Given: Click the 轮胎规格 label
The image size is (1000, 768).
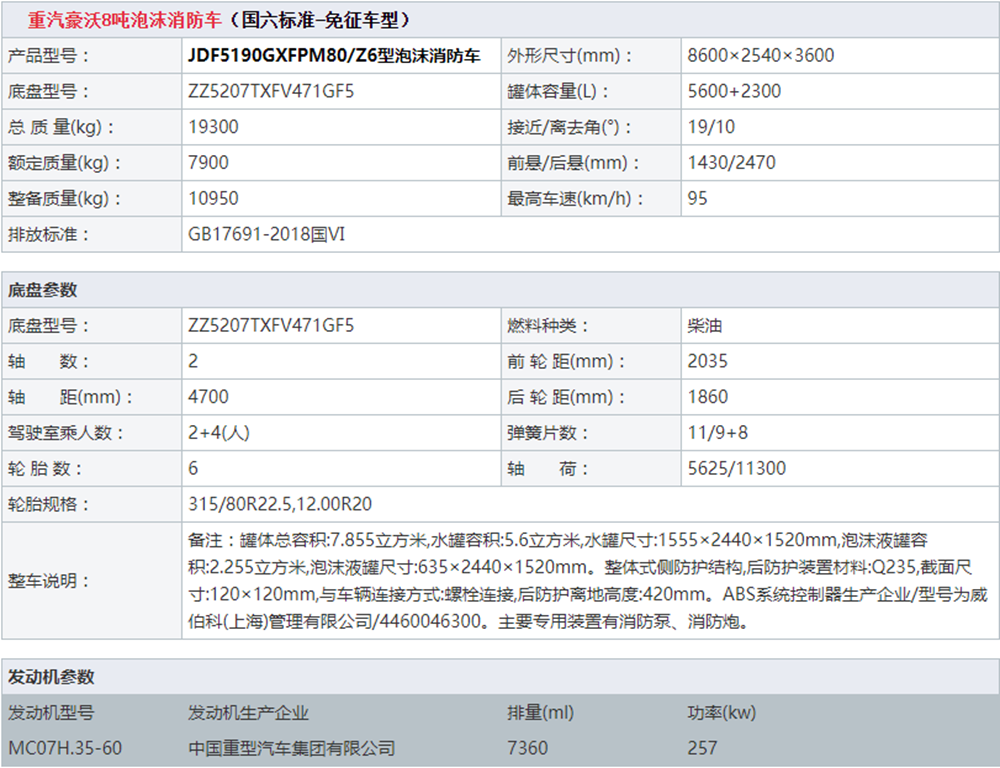Looking at the screenshot, I should [48, 505].
